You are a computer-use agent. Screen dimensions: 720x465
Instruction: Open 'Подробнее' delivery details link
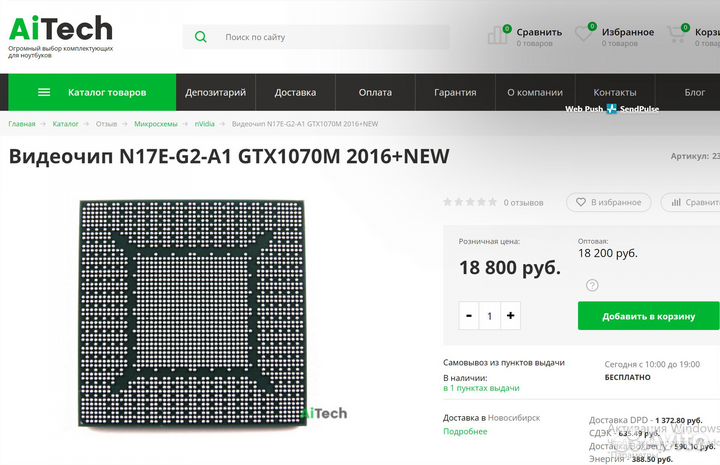point(465,431)
